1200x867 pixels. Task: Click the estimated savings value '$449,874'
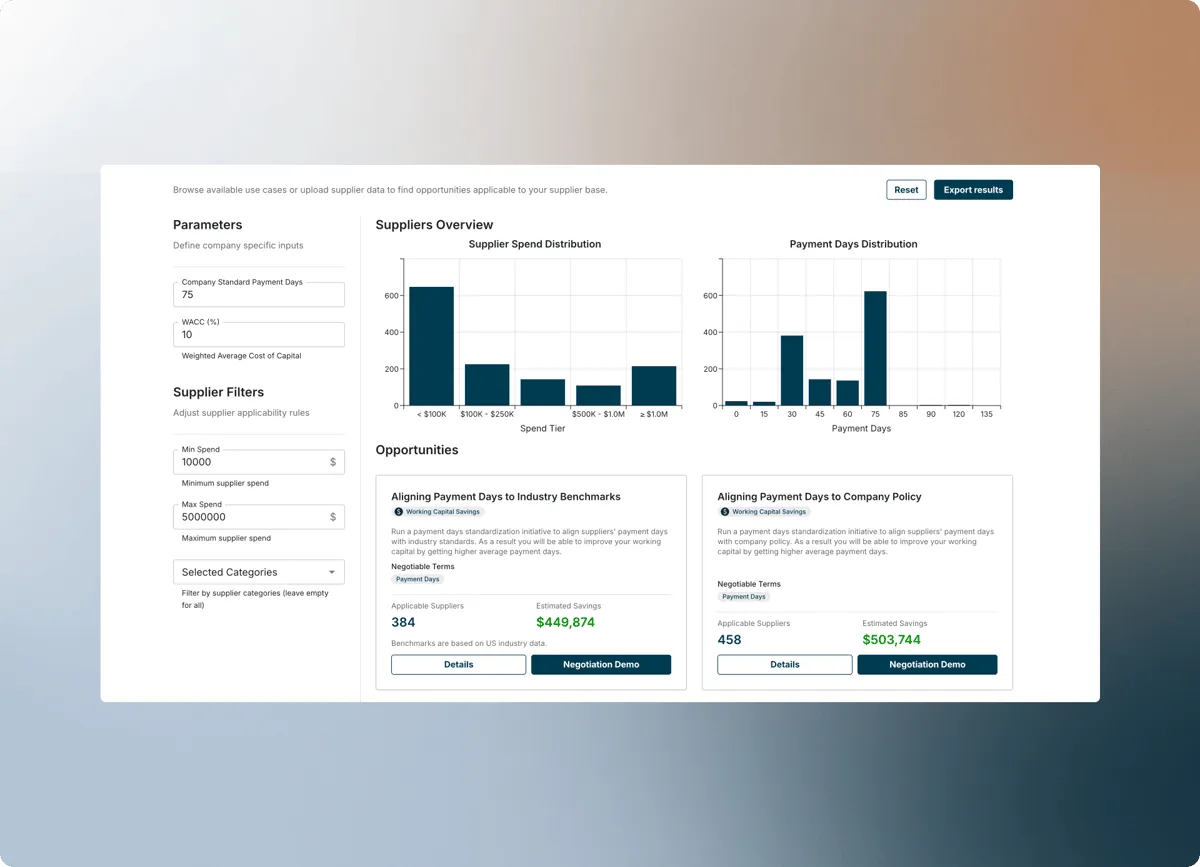coord(565,622)
